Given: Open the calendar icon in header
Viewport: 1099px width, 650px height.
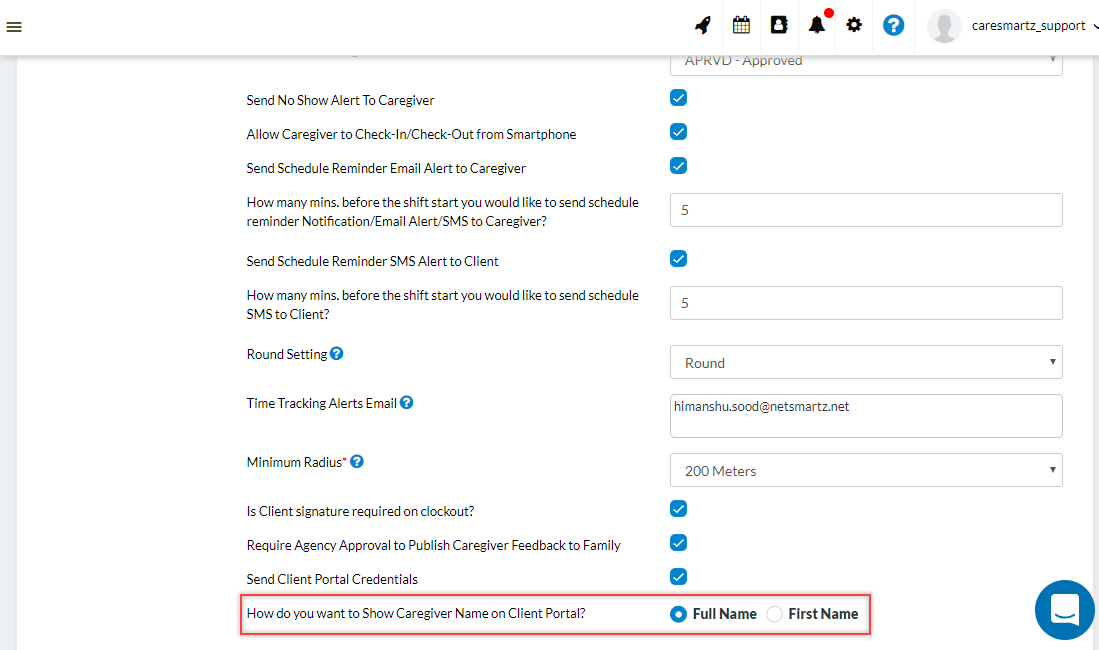Looking at the screenshot, I should (x=741, y=26).
